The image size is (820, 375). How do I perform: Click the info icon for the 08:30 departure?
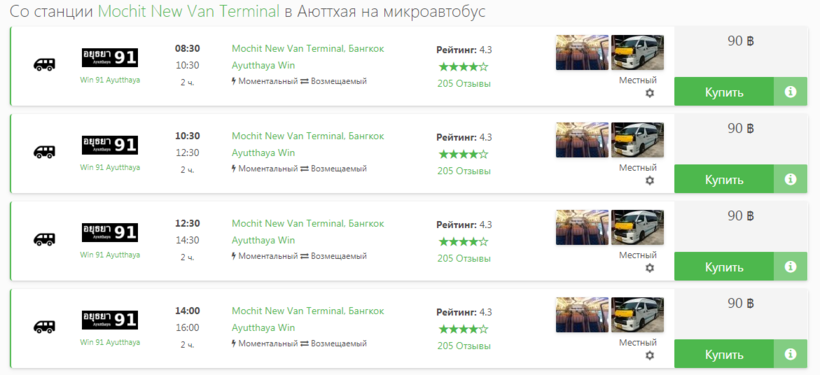point(790,92)
